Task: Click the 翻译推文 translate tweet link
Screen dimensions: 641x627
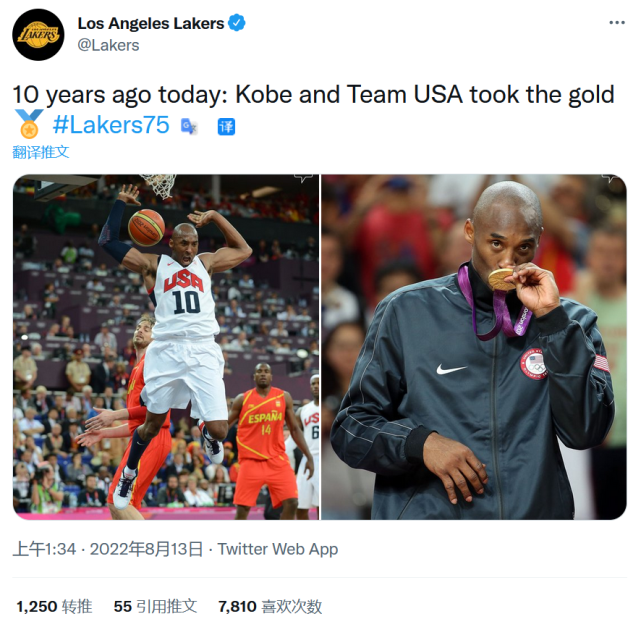Action: click(40, 152)
